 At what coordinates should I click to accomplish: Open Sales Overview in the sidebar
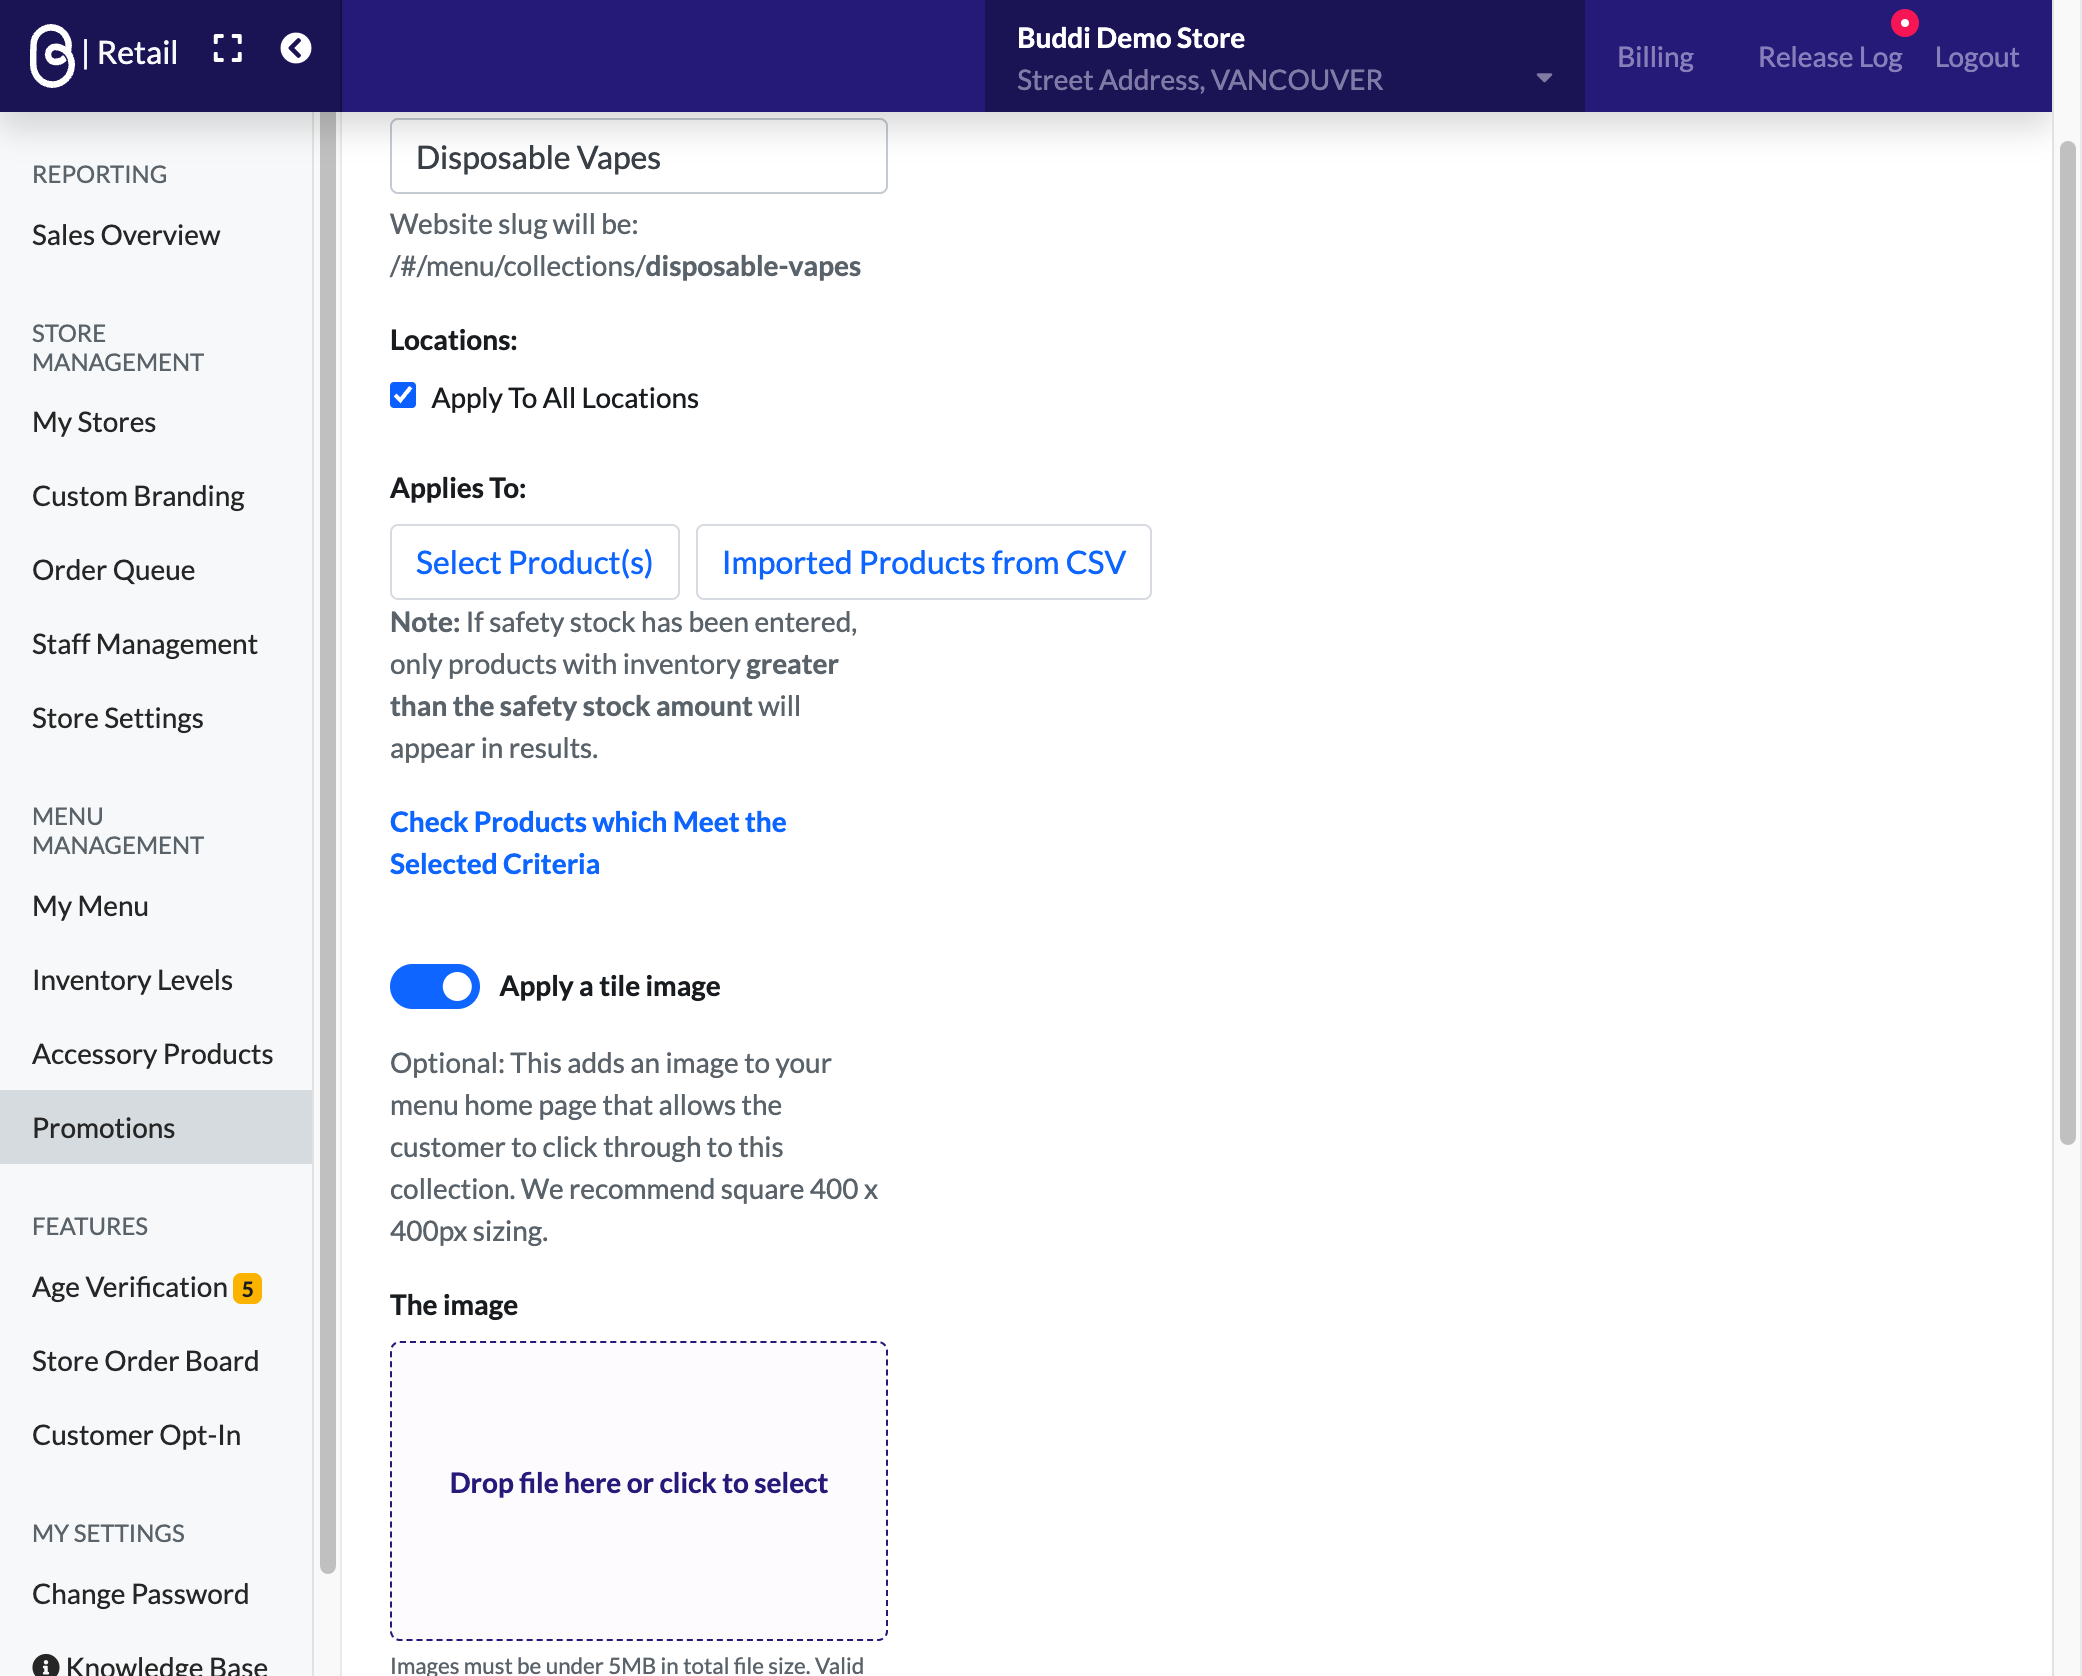pos(126,235)
